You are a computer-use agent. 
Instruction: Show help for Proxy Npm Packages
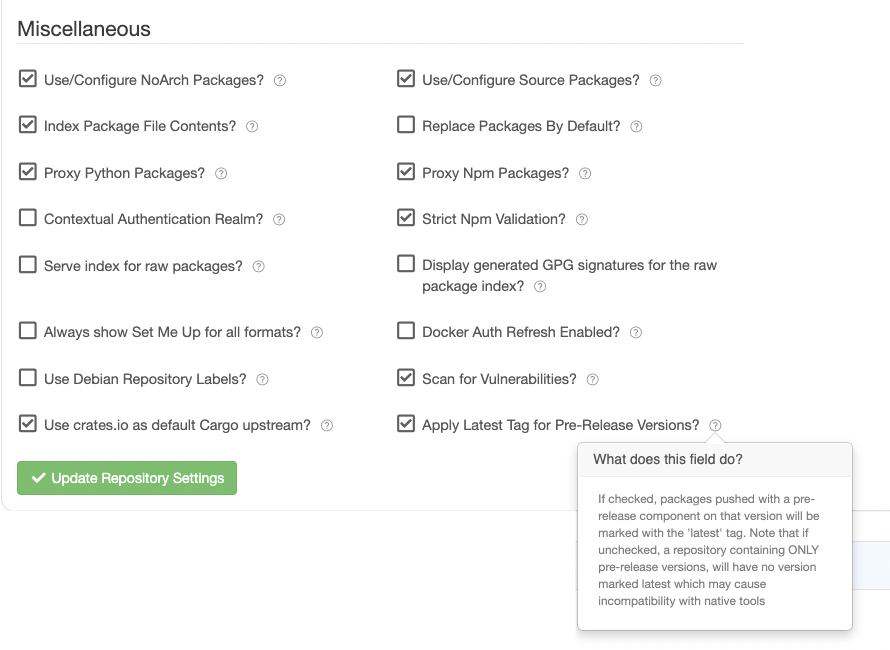(x=585, y=174)
